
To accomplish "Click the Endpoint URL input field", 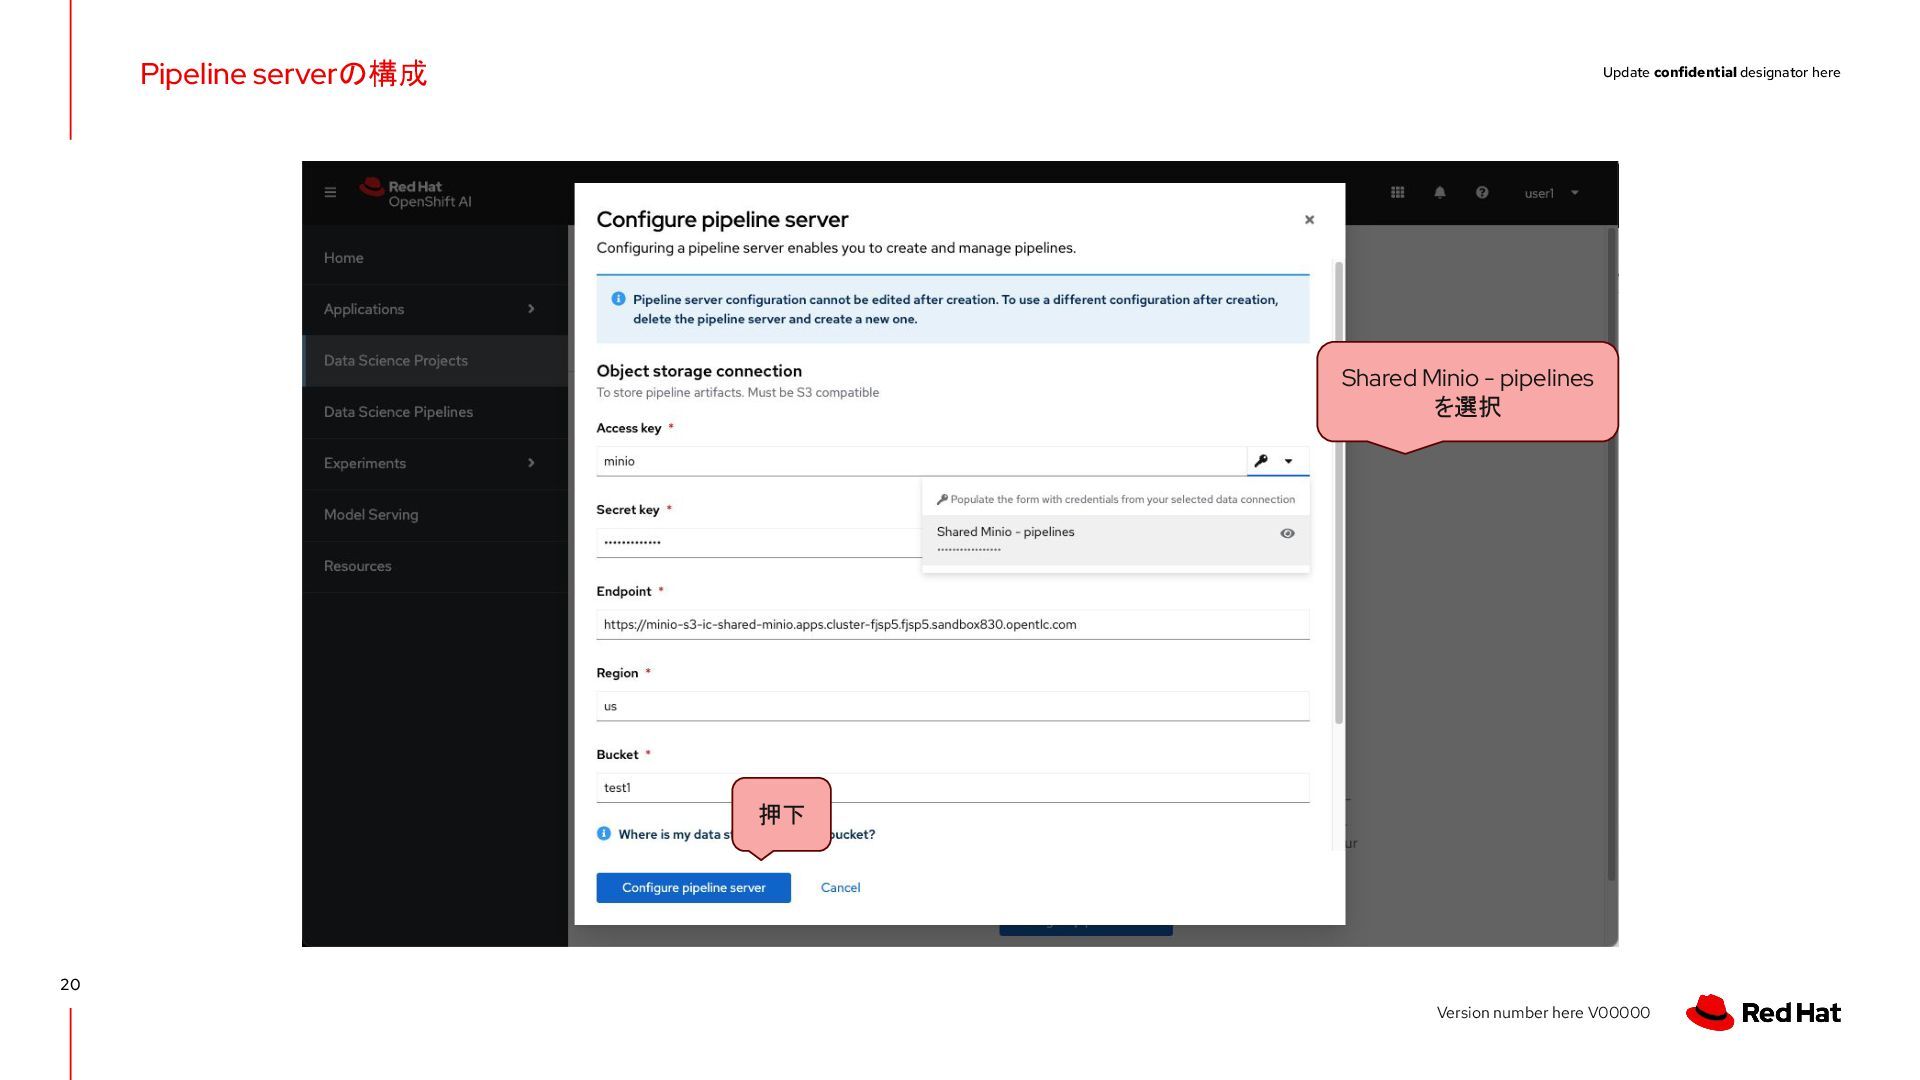I will click(x=952, y=625).
